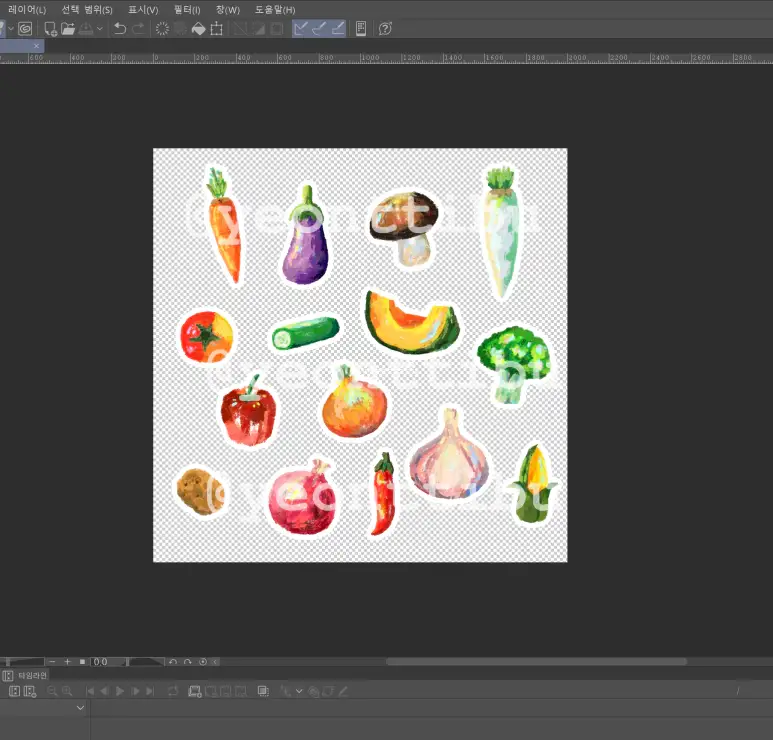Click the open file folder icon
The width and height of the screenshot is (773, 740).
pos(68,29)
